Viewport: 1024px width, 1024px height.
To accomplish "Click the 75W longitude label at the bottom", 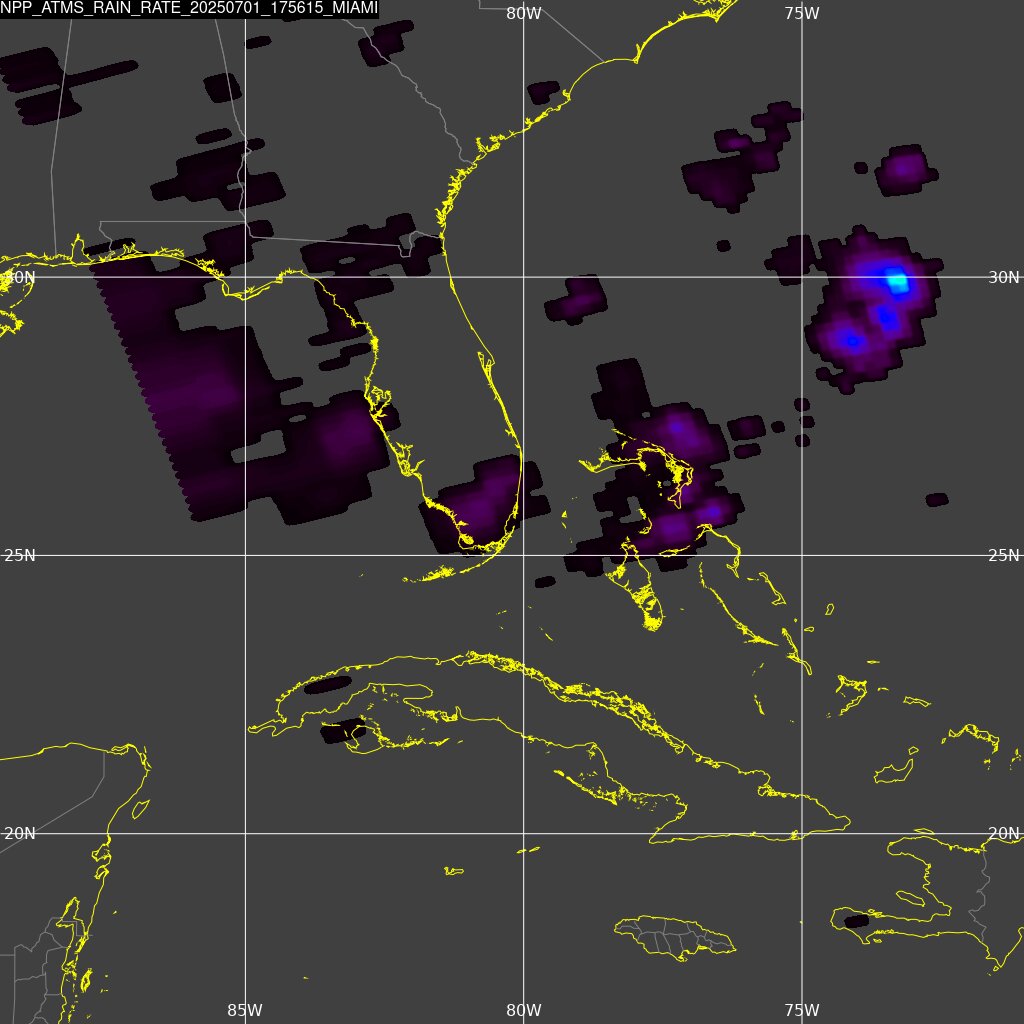I will (802, 1010).
